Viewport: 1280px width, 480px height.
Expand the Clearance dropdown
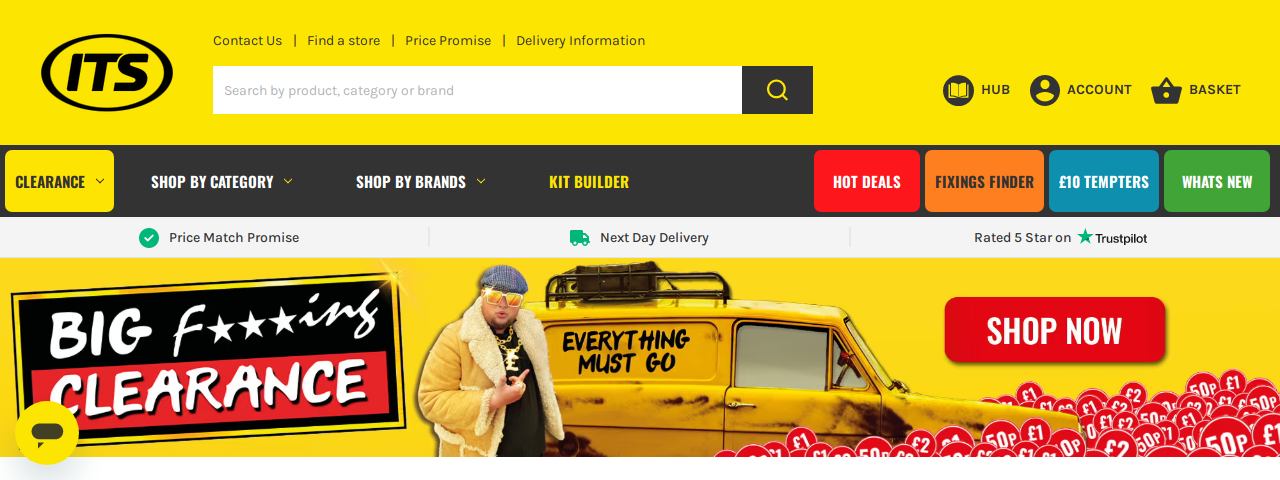pos(59,181)
